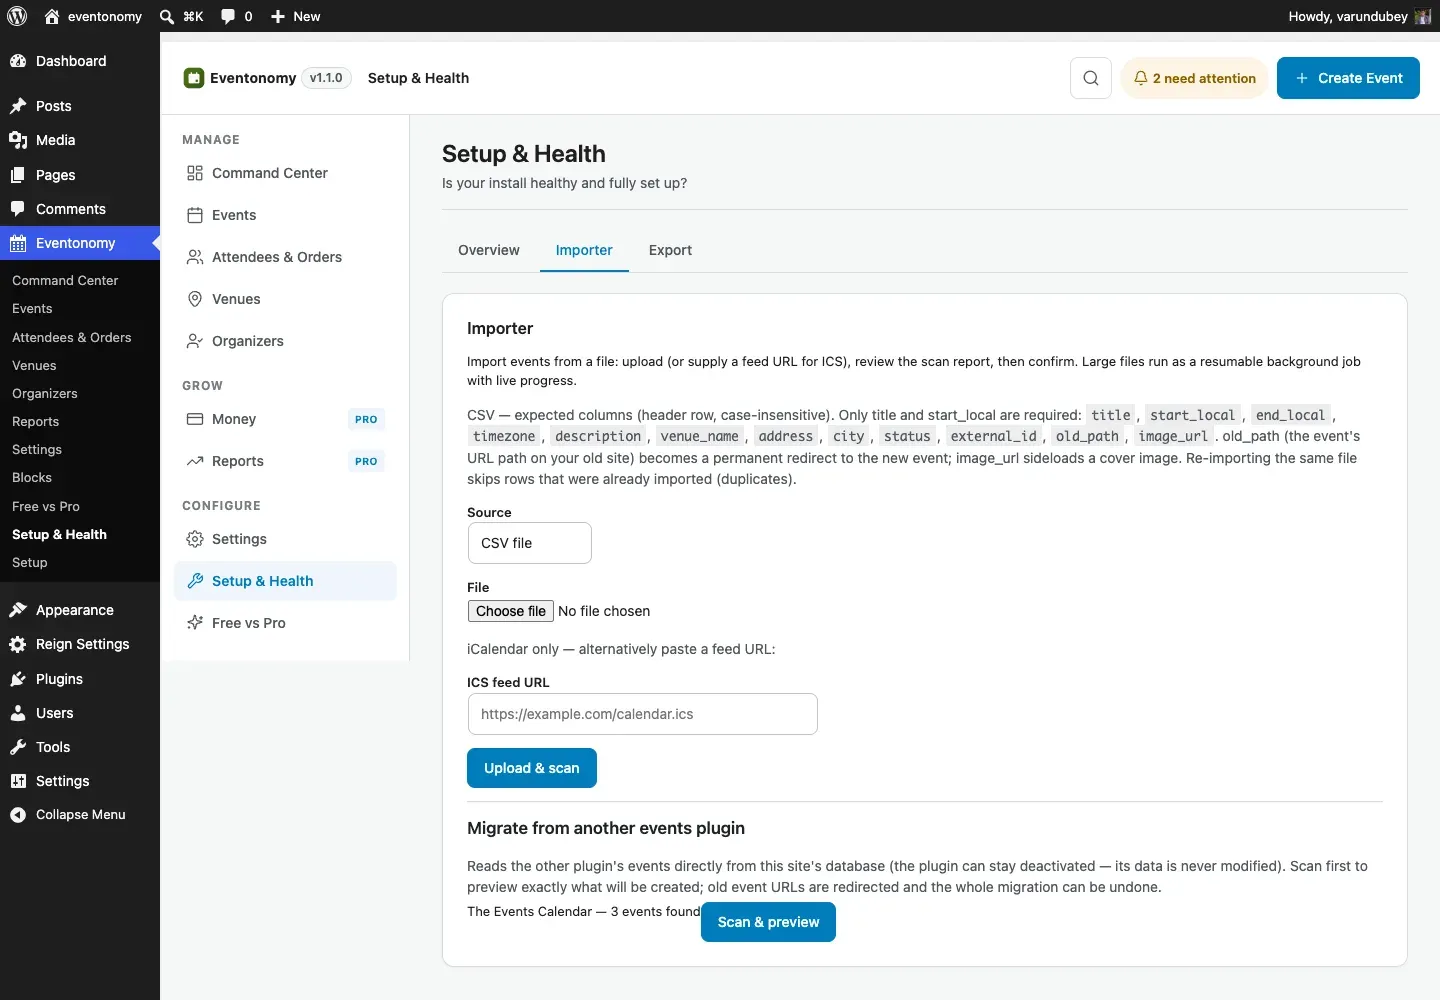This screenshot has height=1000, width=1440.
Task: Click the Media icon in WordPress menu
Action: tap(18, 140)
